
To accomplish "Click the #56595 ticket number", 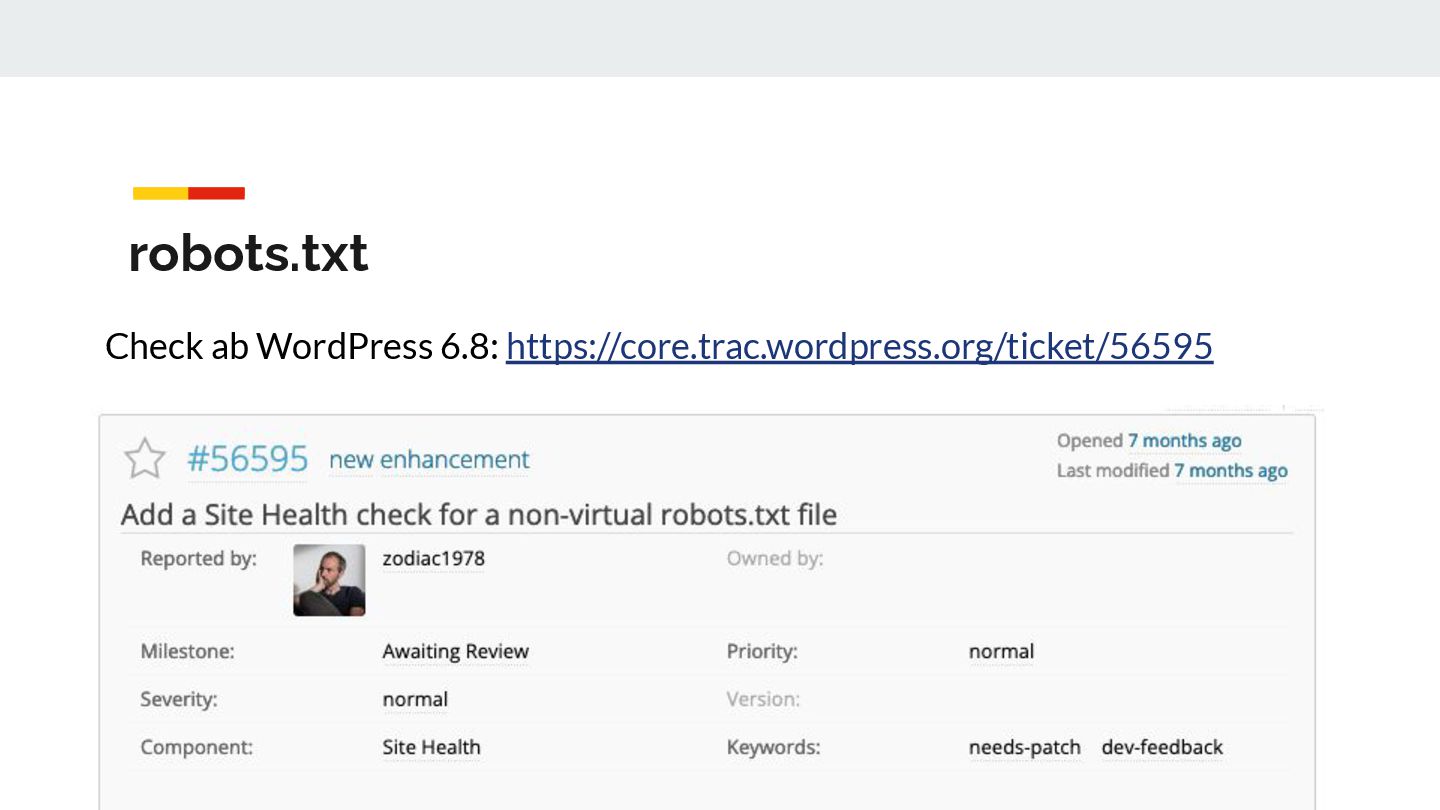I will (248, 459).
